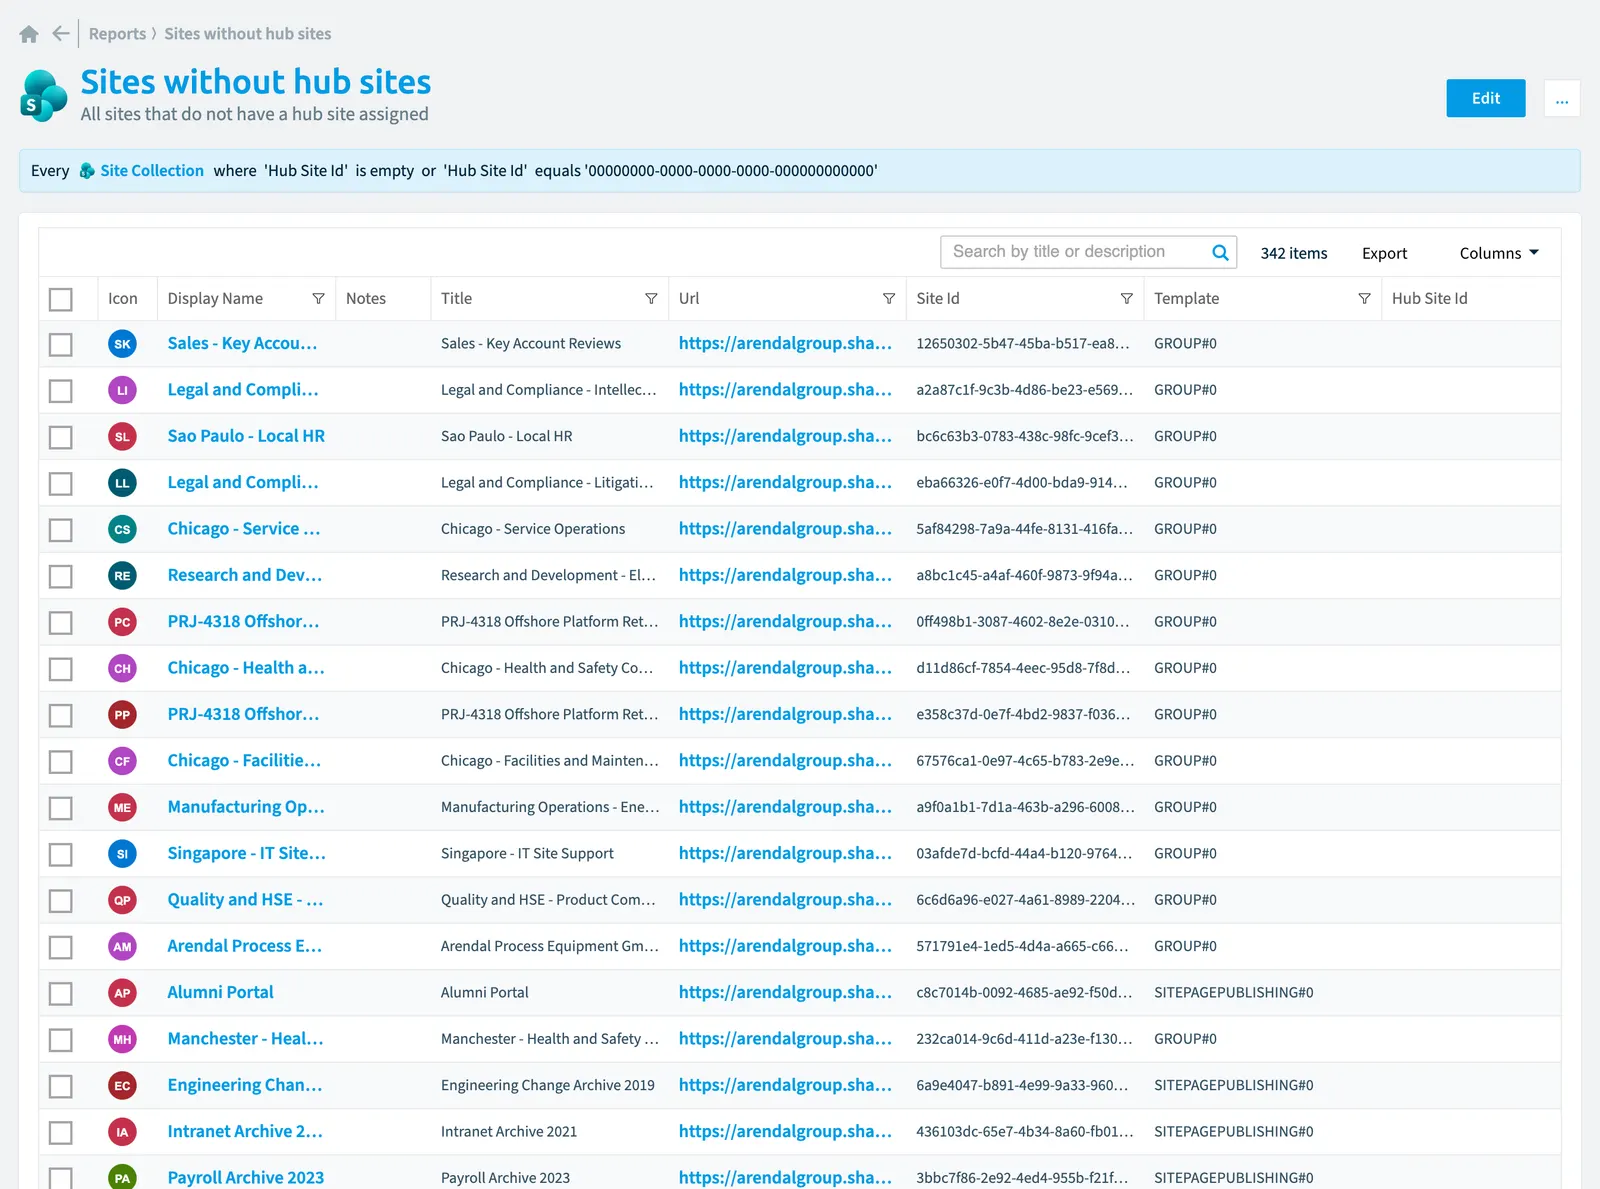Go to the home icon in breadcrumb
The width and height of the screenshot is (1600, 1189).
click(x=29, y=34)
